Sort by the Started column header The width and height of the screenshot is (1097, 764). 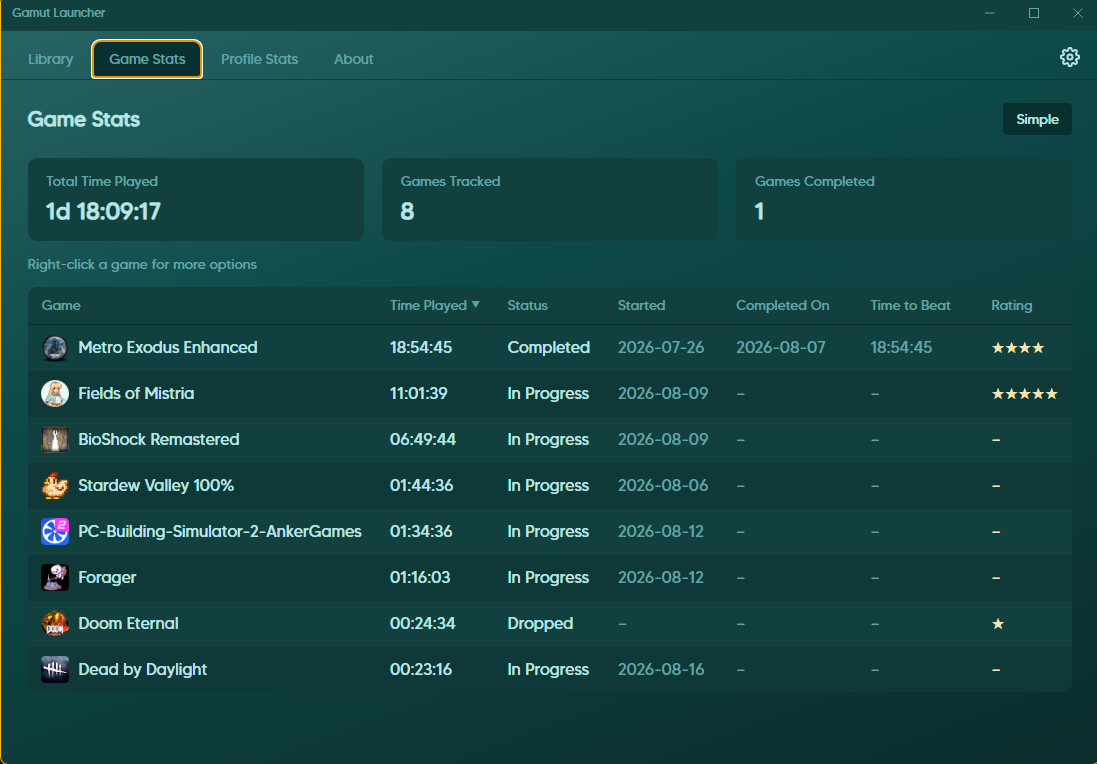642,305
